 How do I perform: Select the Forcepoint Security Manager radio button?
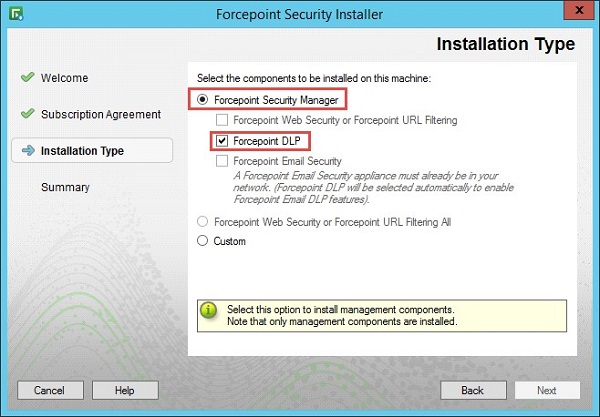204,100
